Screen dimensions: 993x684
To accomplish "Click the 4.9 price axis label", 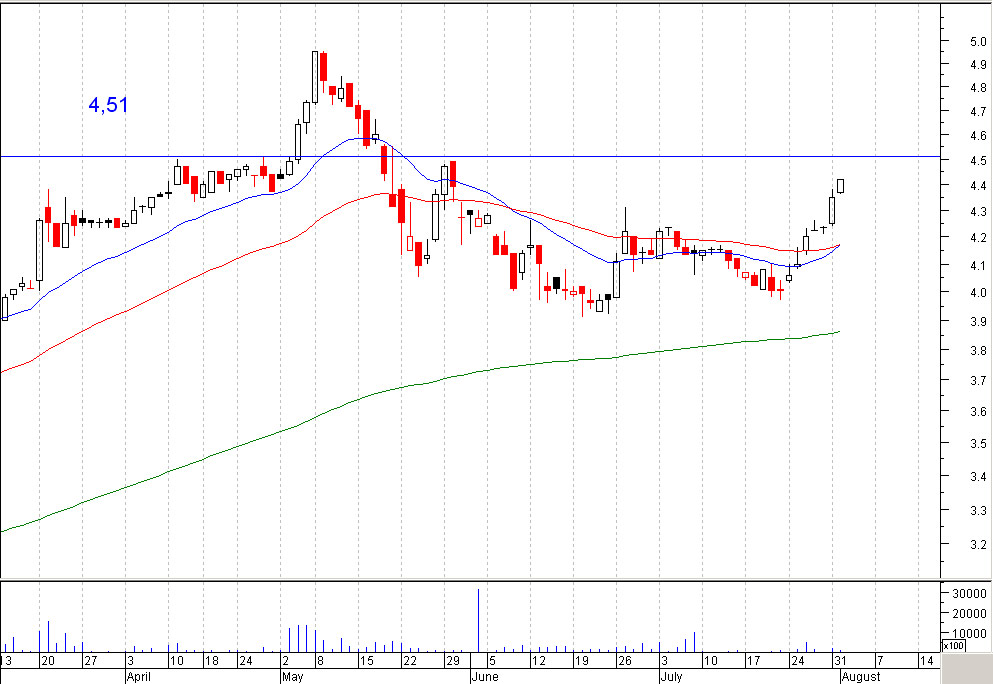I will pyautogui.click(x=978, y=65).
